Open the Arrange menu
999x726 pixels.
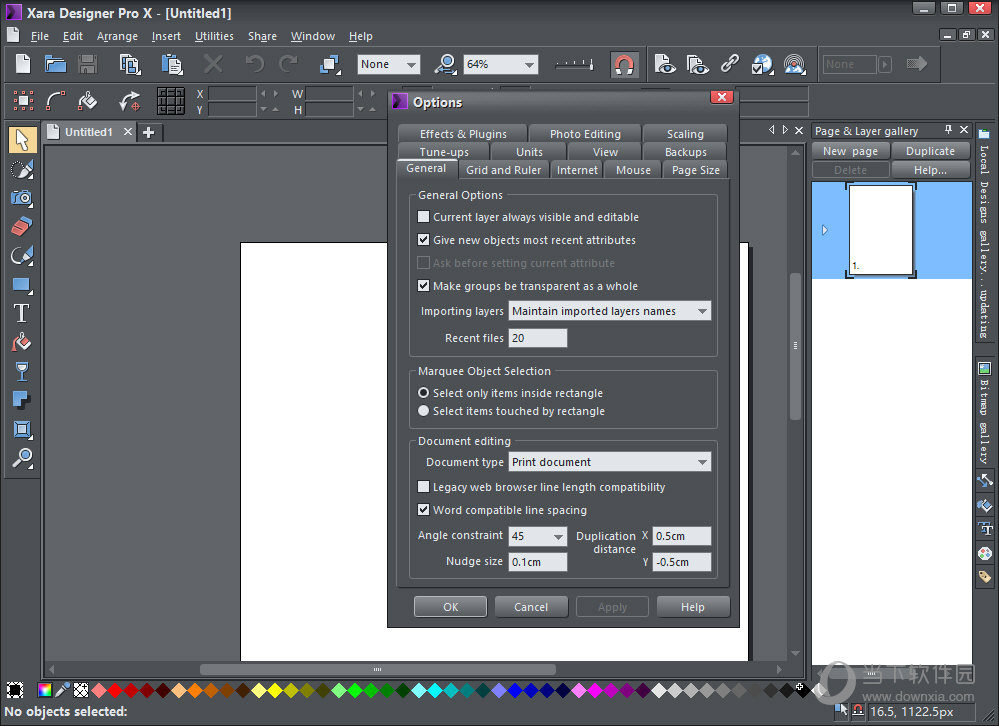pyautogui.click(x=117, y=36)
